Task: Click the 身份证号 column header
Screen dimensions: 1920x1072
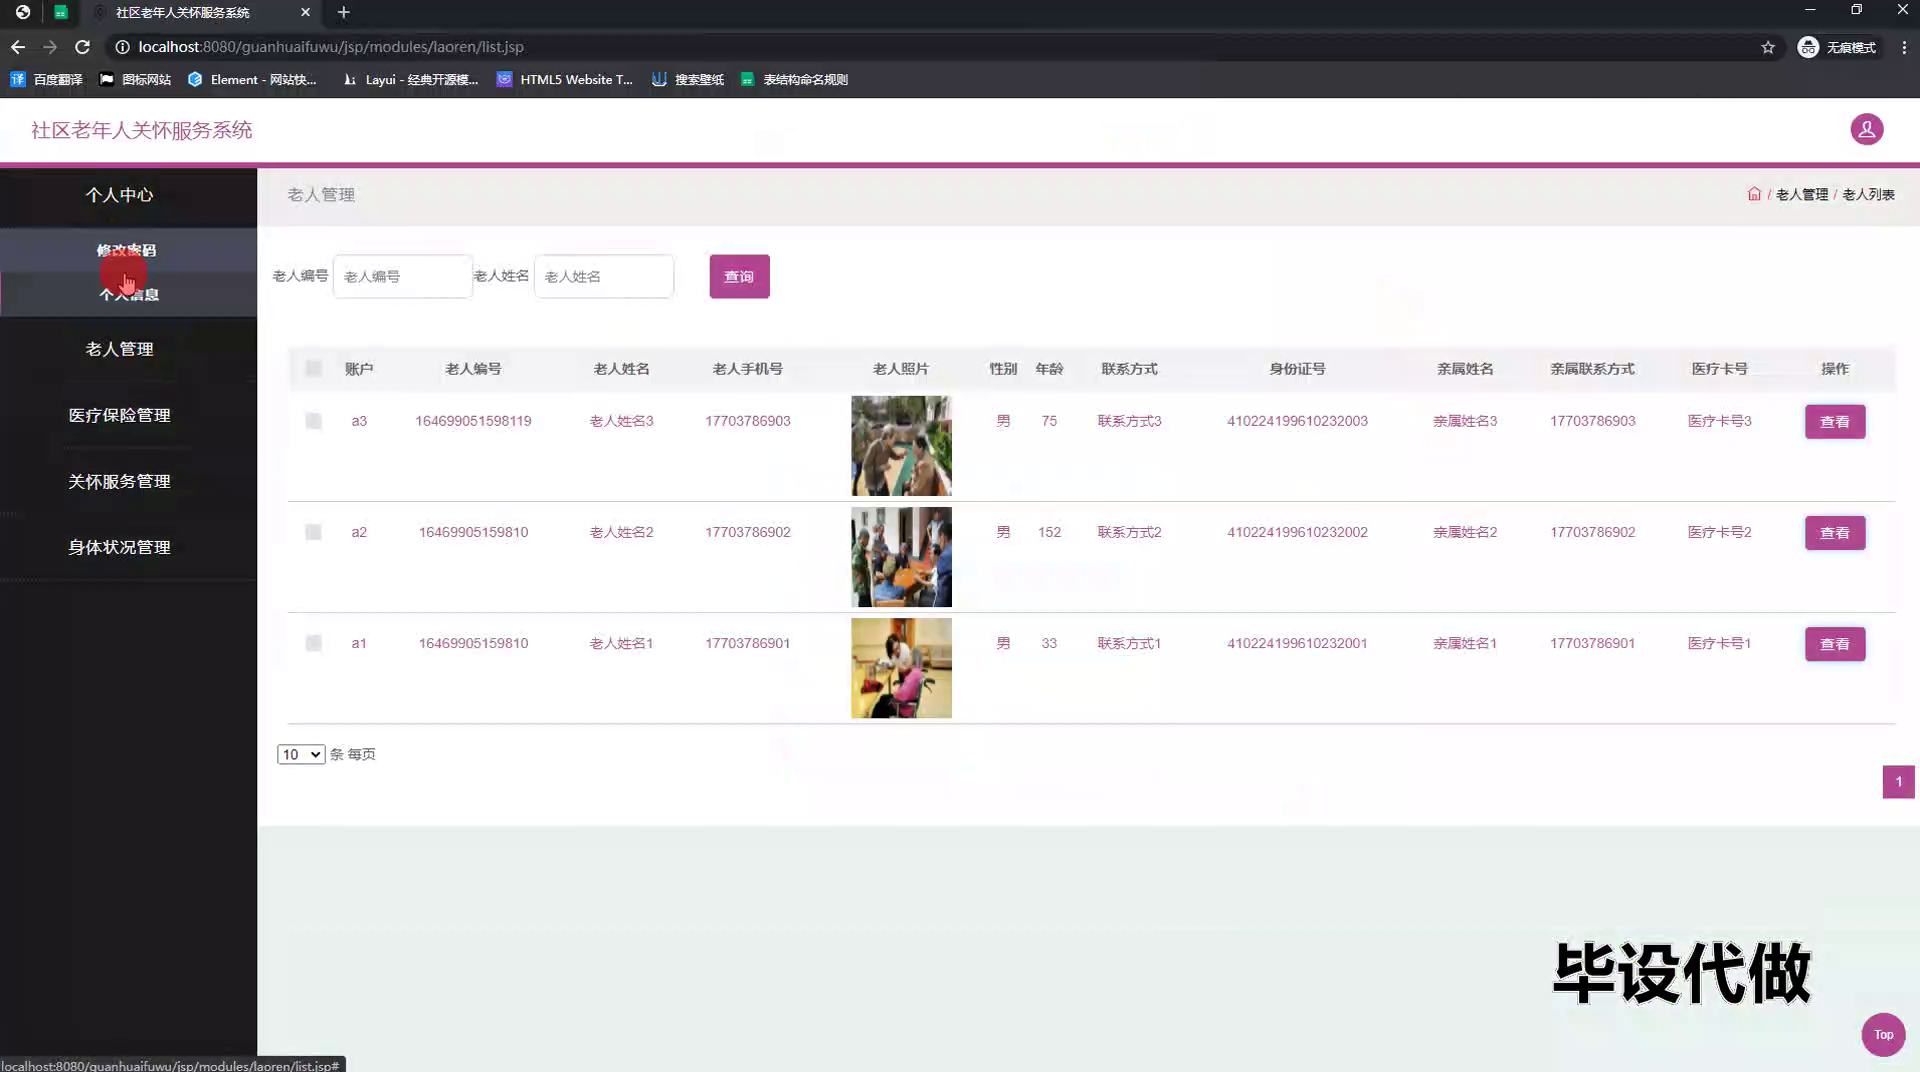Action: [x=1297, y=369]
